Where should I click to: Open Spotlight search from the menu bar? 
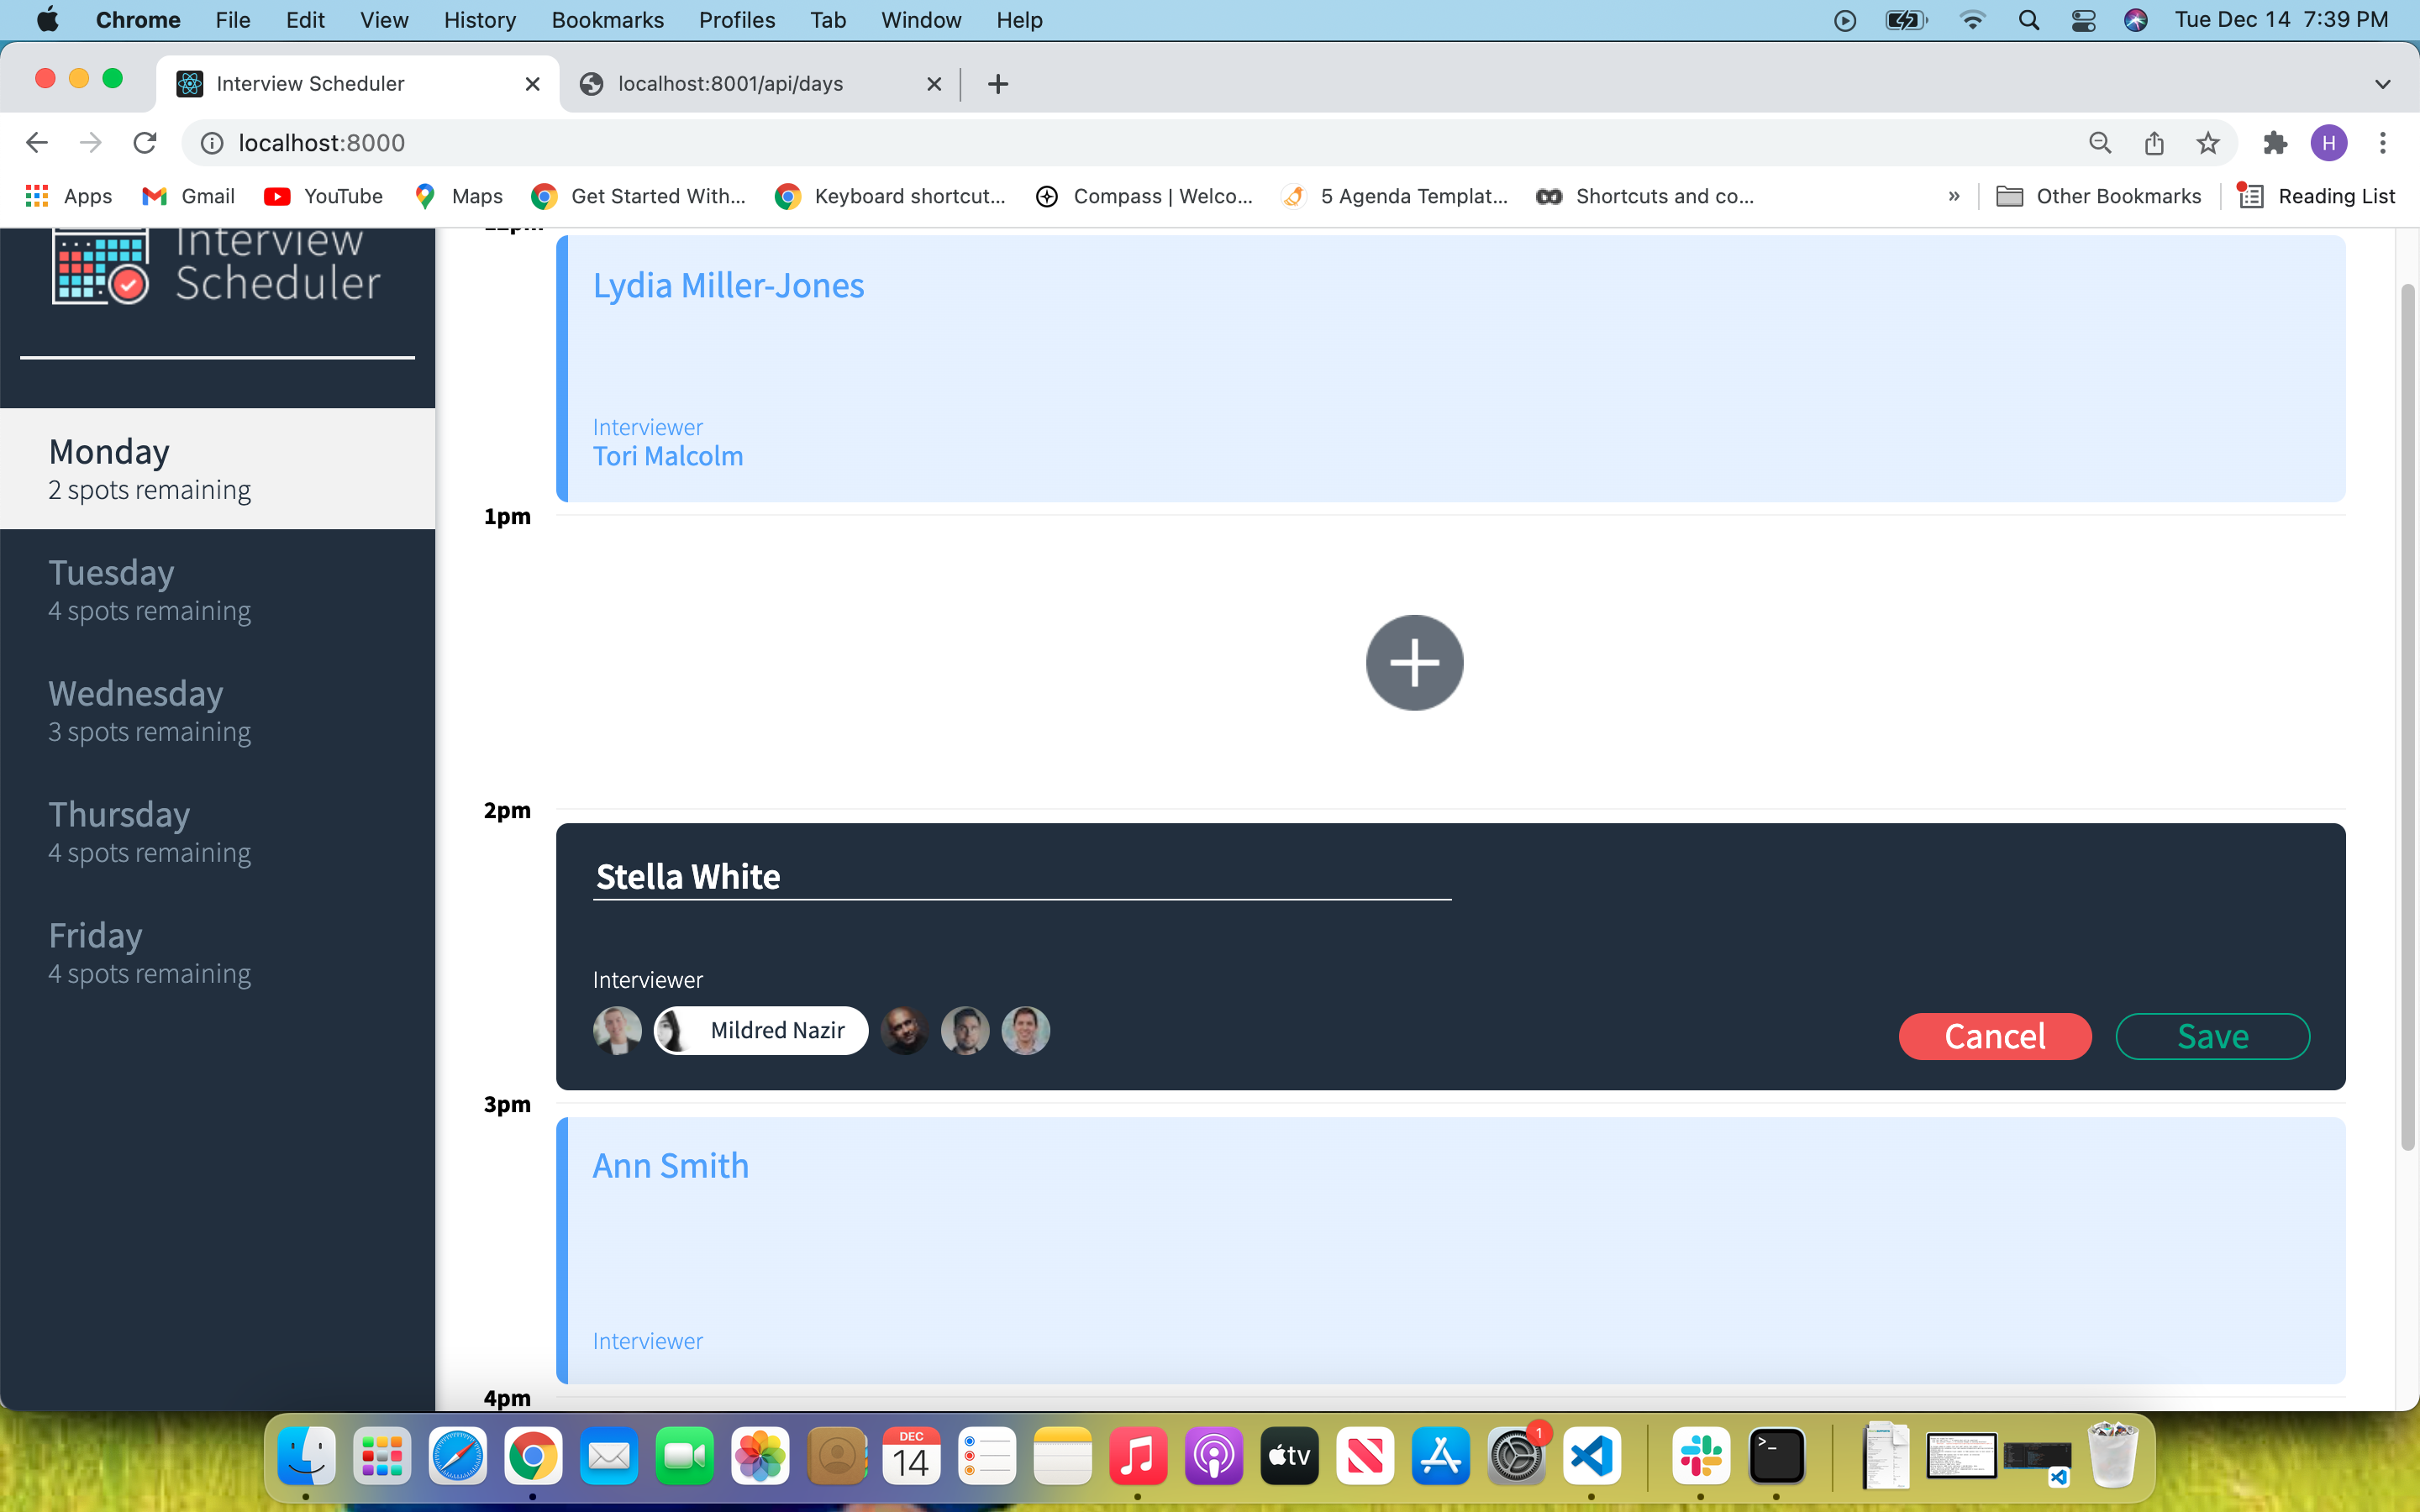click(2028, 19)
